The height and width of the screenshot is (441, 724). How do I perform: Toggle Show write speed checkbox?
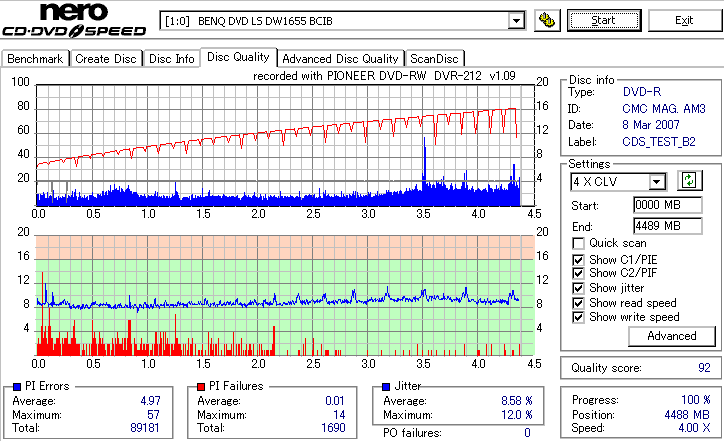coord(578,318)
